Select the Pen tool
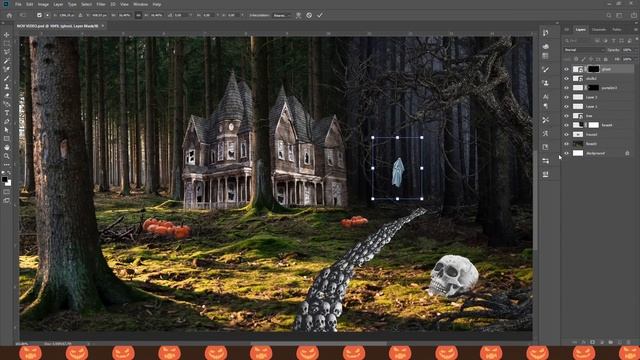This screenshot has height=360, width=640. 7,122
